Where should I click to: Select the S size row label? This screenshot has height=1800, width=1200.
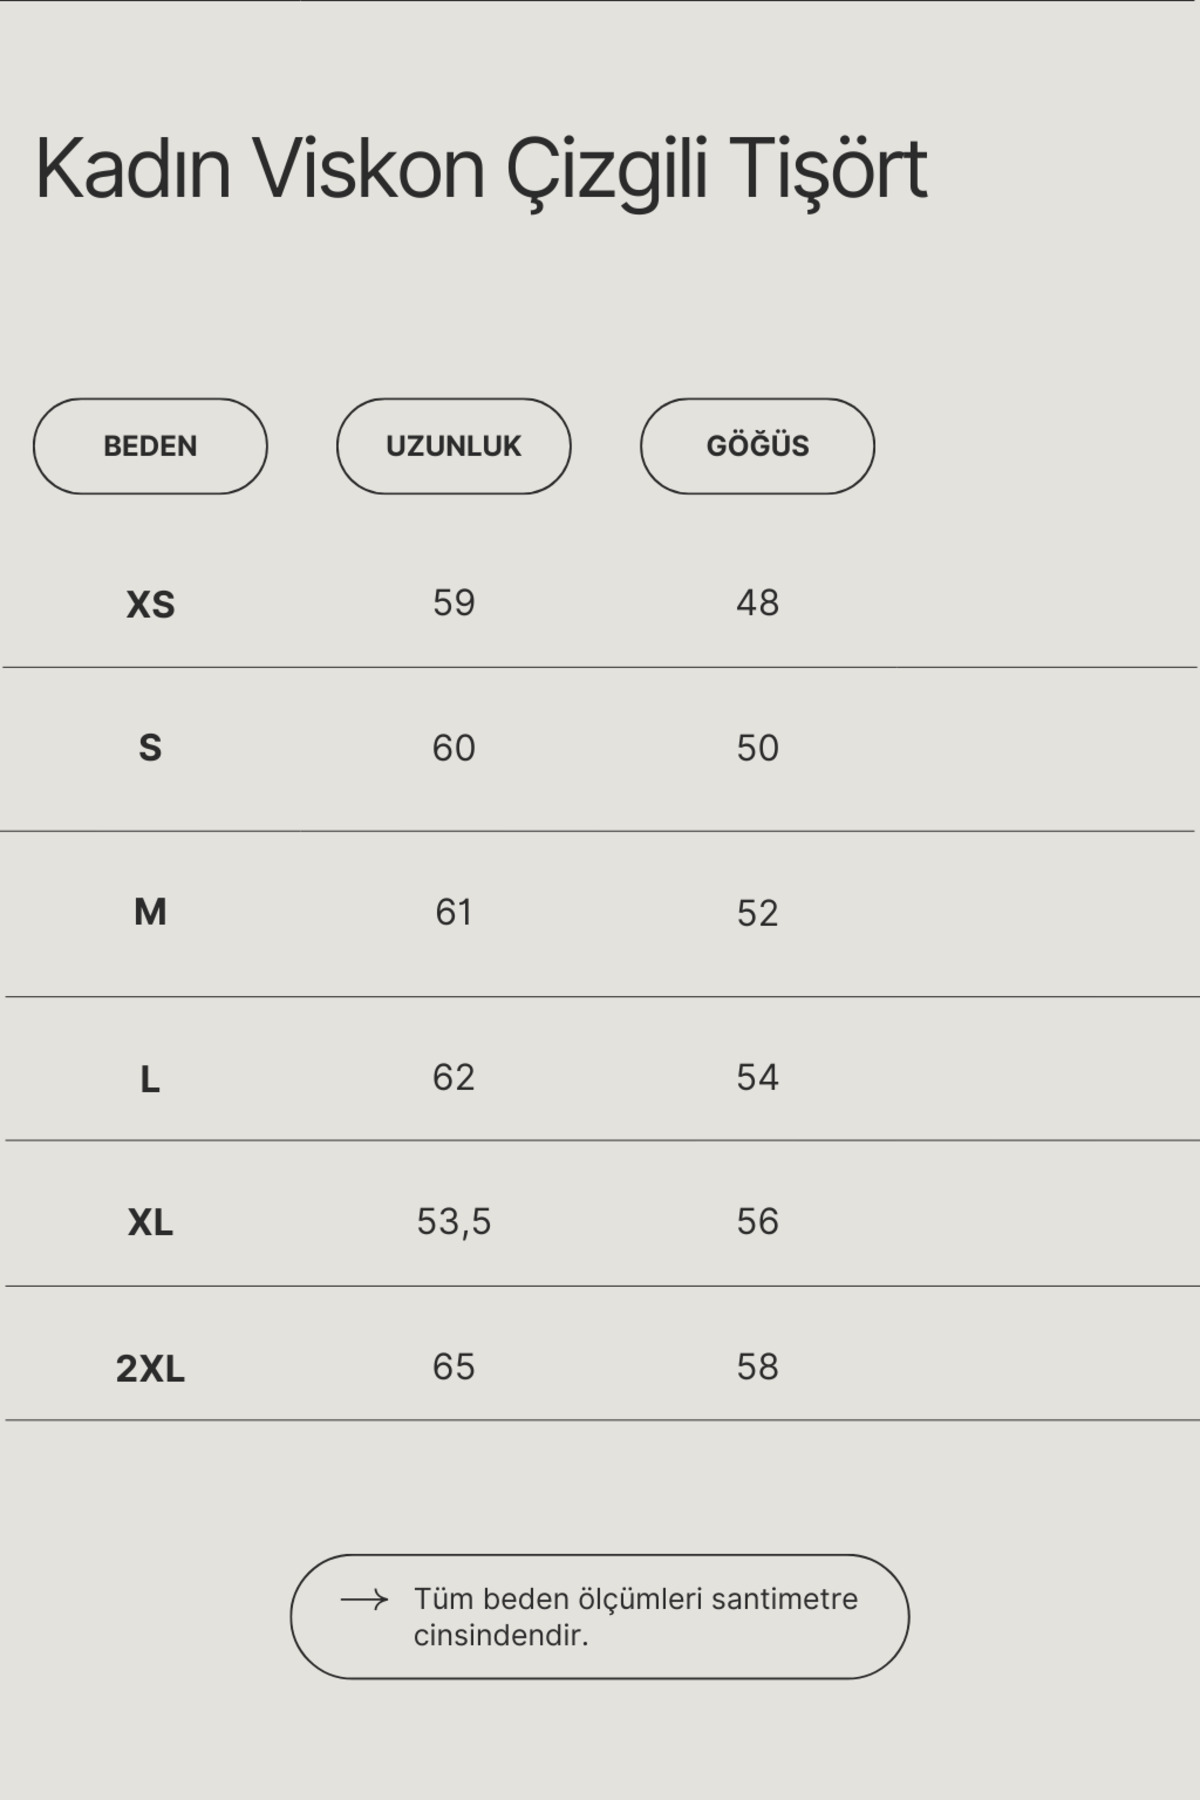[150, 748]
